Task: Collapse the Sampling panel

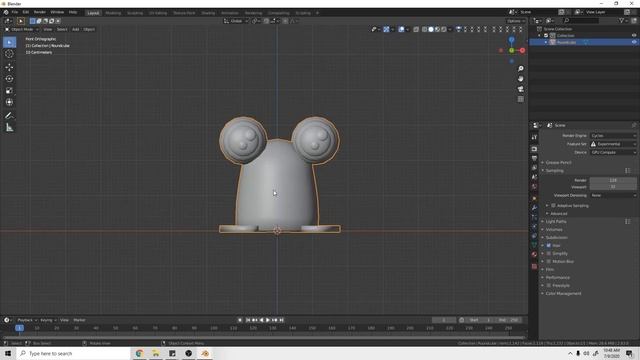Action: [x=554, y=171]
